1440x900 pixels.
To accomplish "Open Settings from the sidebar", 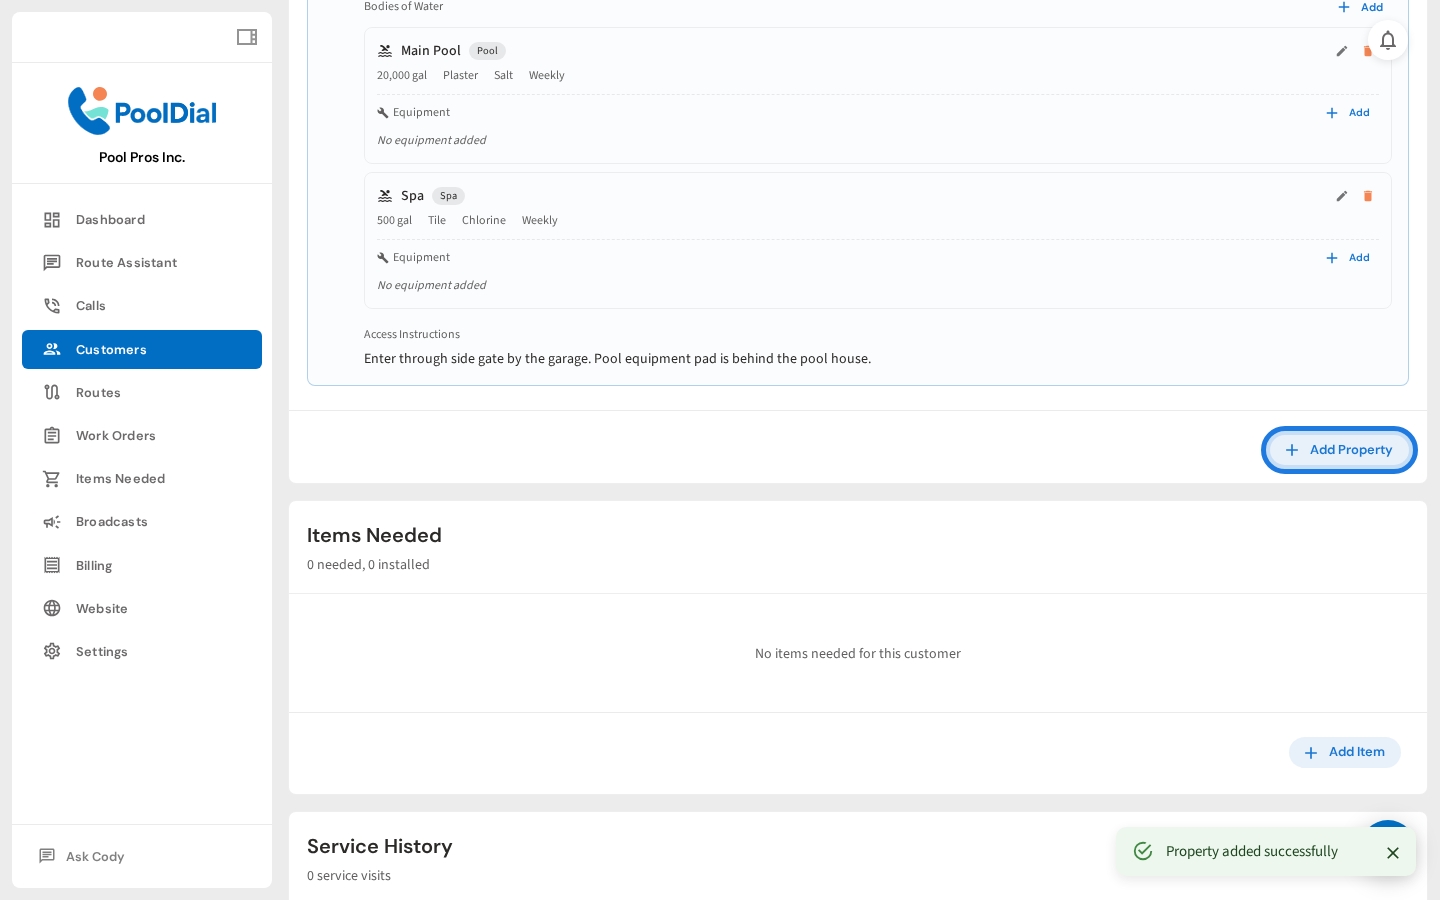I will pos(101,652).
